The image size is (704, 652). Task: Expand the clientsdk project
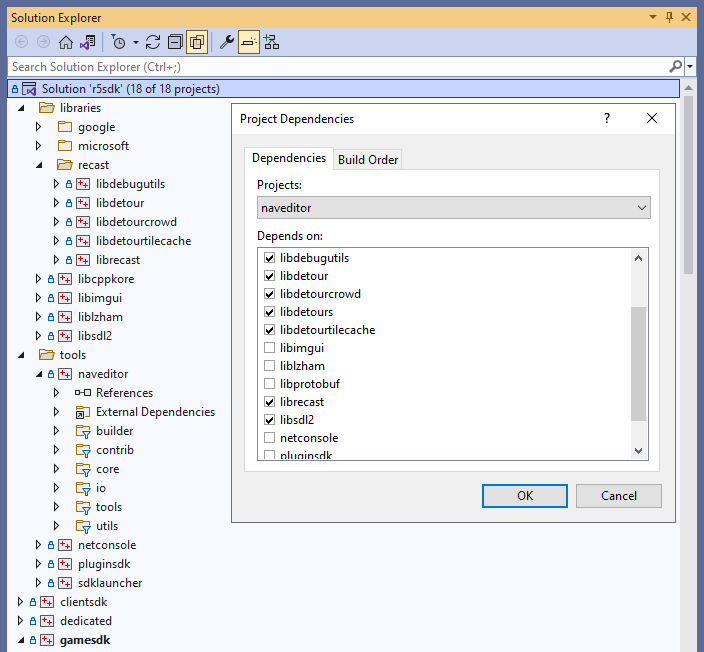[x=20, y=601]
